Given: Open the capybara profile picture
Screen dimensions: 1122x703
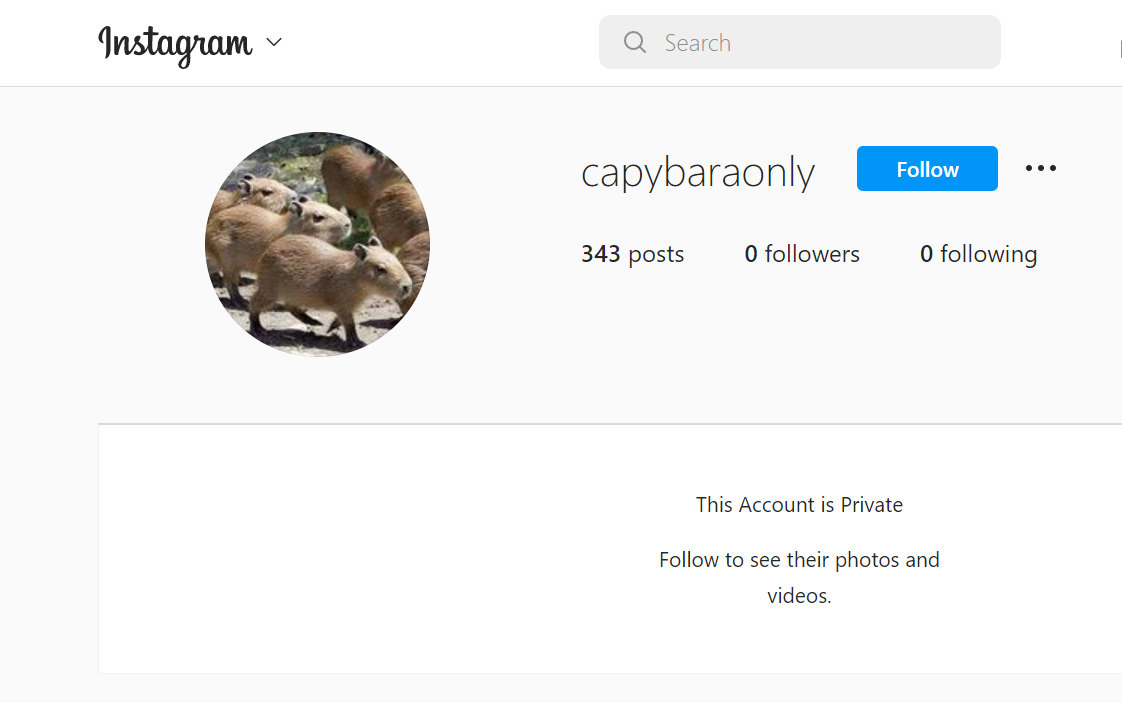Looking at the screenshot, I should [318, 244].
